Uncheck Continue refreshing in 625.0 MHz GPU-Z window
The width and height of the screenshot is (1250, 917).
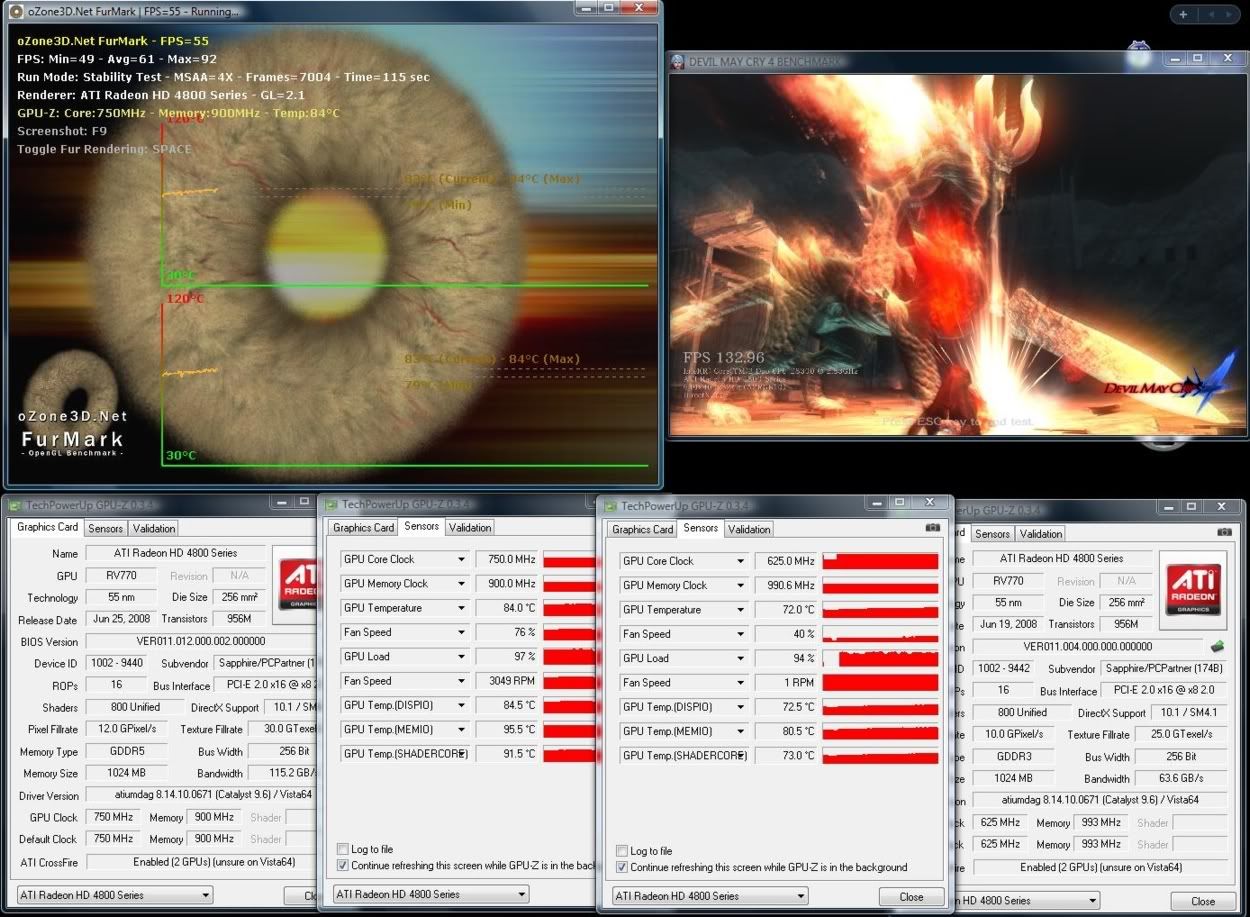pyautogui.click(x=622, y=867)
